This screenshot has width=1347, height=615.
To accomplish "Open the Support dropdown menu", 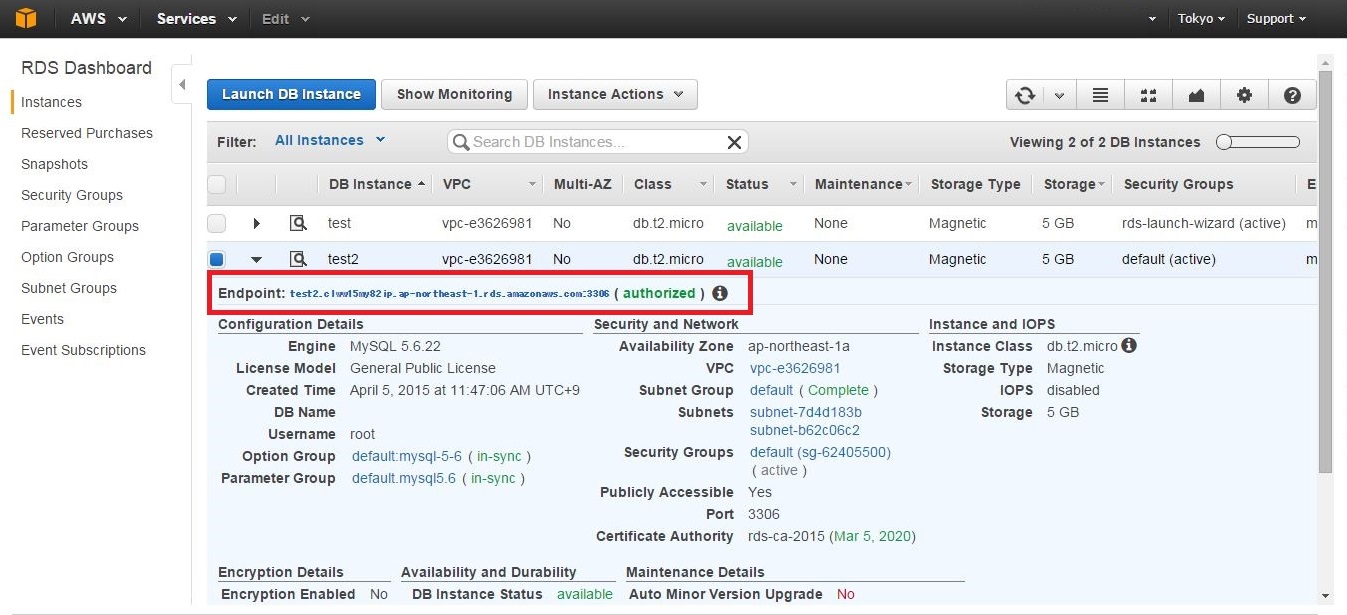I will 1276,18.
